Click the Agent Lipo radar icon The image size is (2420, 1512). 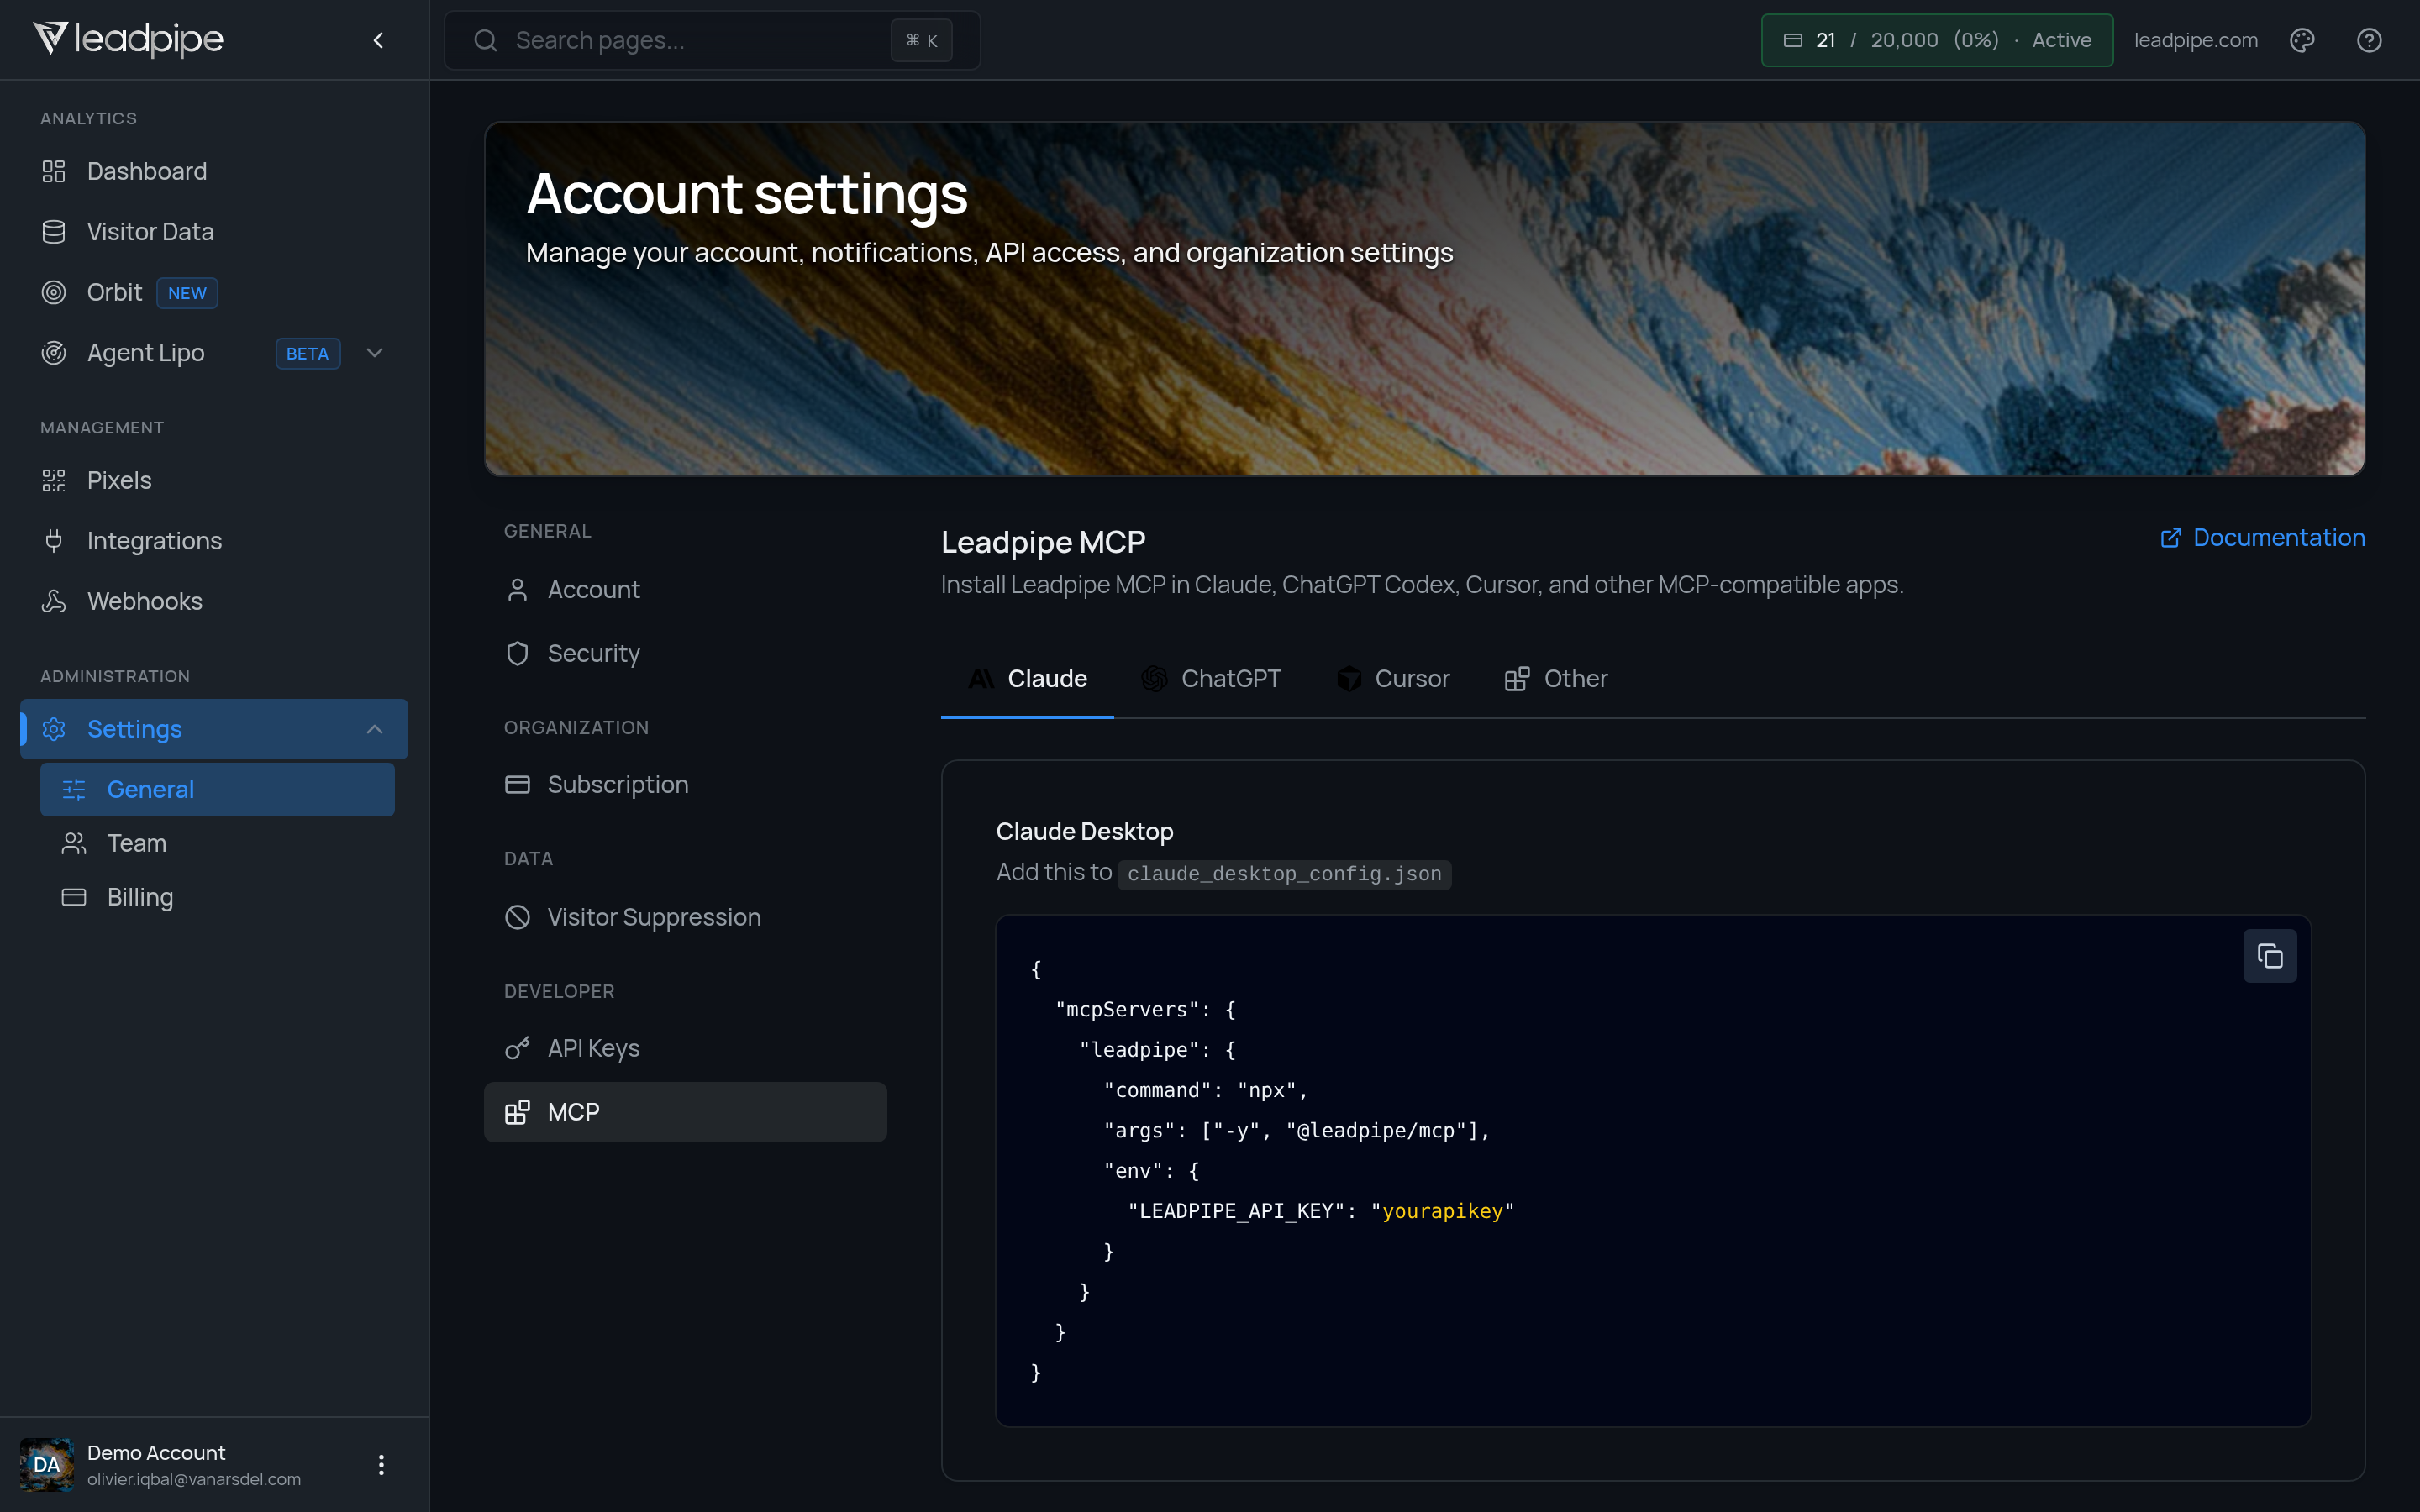pyautogui.click(x=54, y=353)
